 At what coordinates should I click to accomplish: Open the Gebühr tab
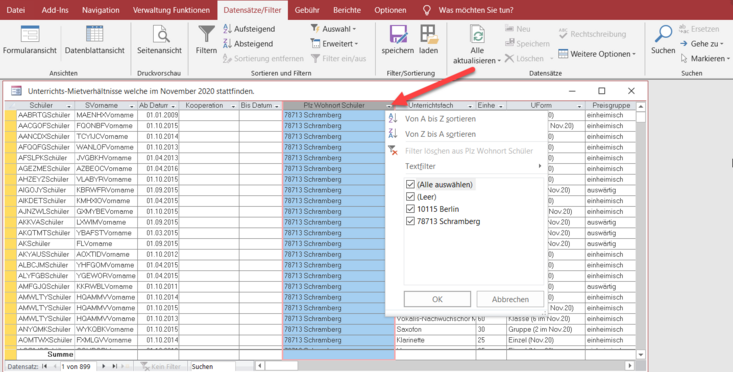click(x=307, y=10)
